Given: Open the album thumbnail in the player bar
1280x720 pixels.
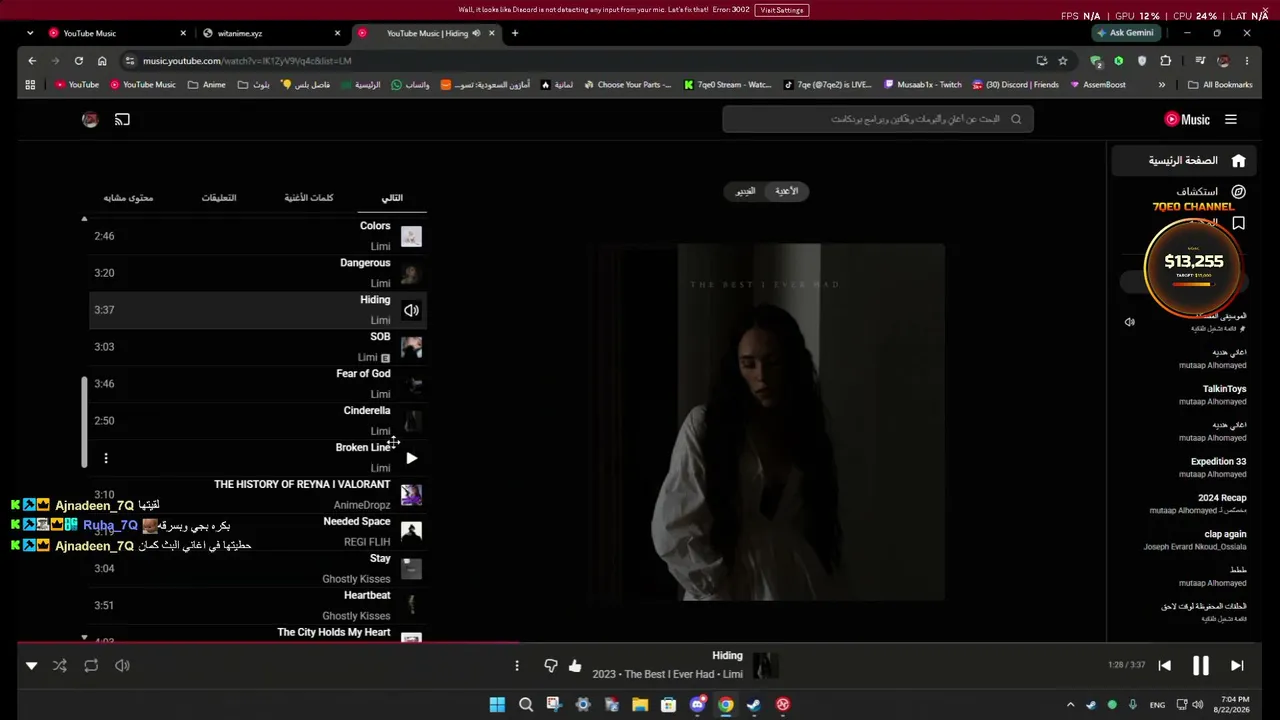Looking at the screenshot, I should (x=765, y=665).
